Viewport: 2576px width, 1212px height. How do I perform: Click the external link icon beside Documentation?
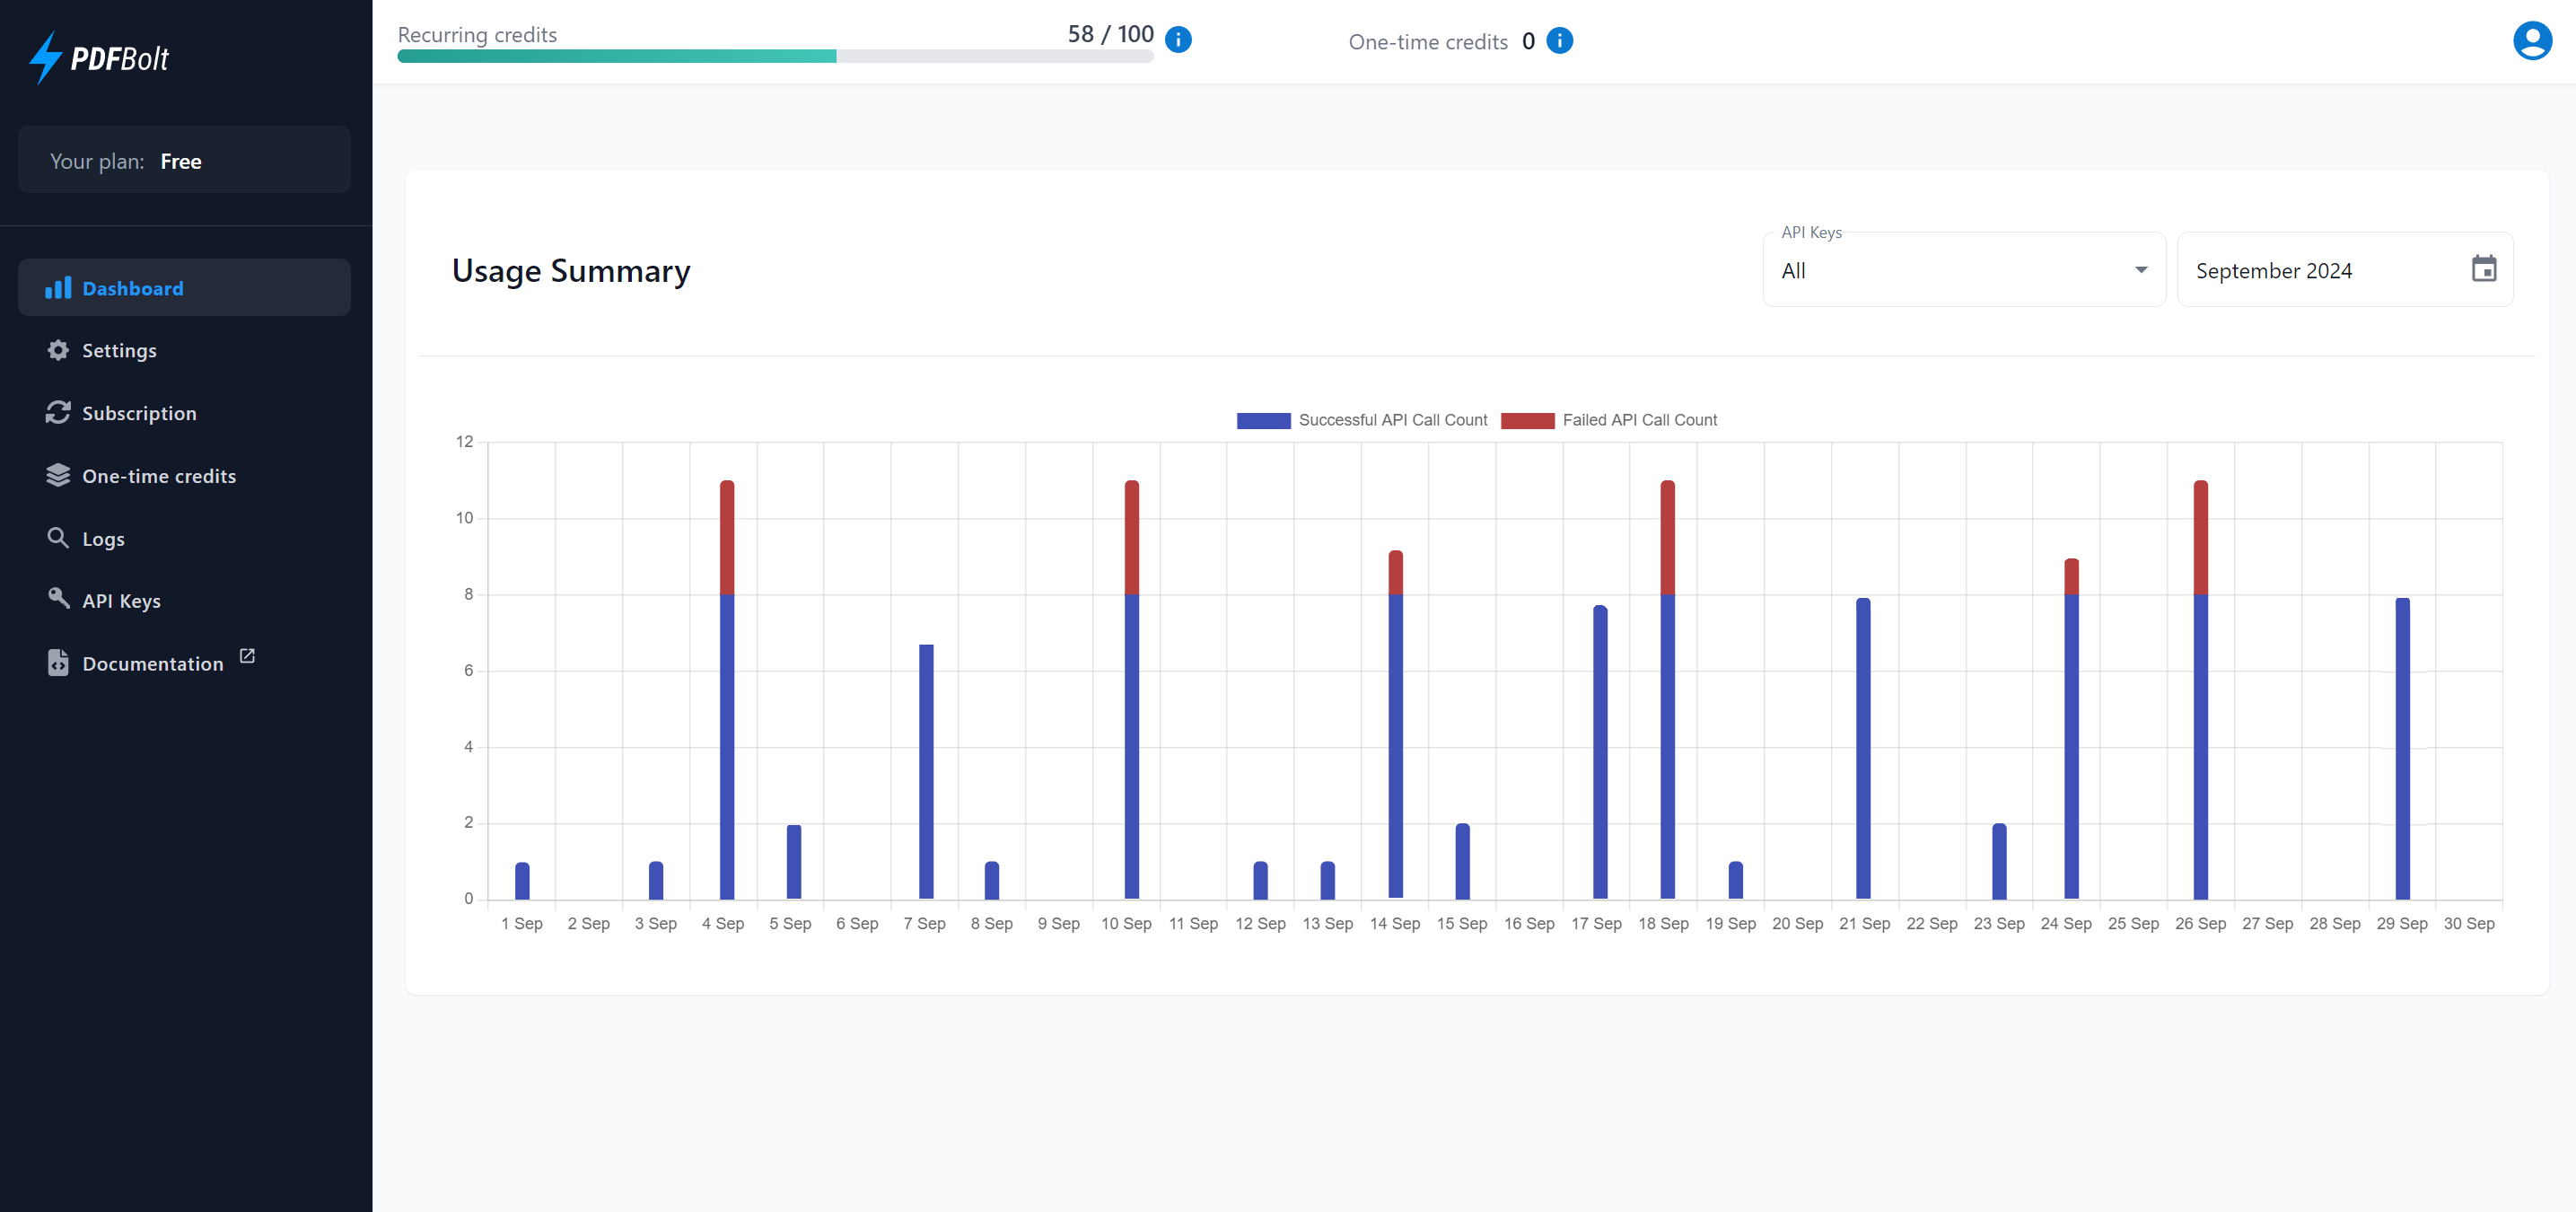(247, 656)
